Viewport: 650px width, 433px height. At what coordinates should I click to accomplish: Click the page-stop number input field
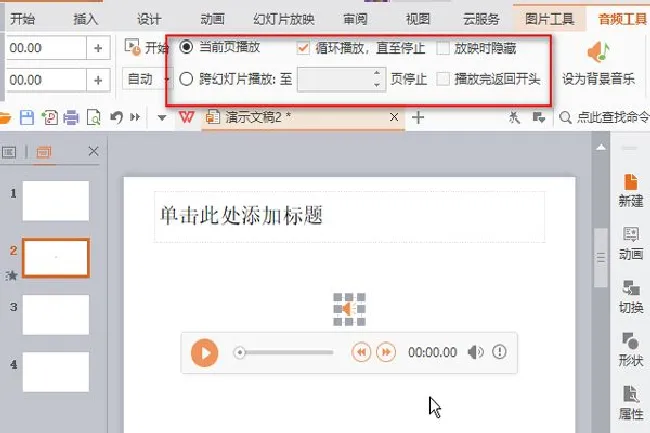click(x=335, y=79)
